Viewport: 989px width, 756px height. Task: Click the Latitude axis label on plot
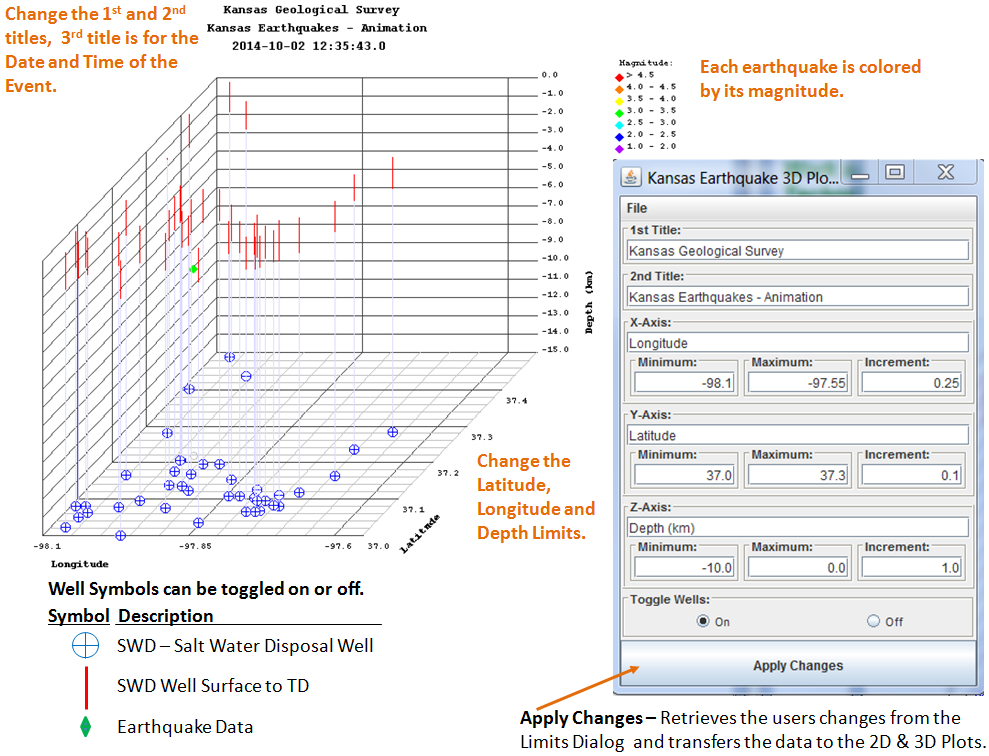click(x=419, y=533)
